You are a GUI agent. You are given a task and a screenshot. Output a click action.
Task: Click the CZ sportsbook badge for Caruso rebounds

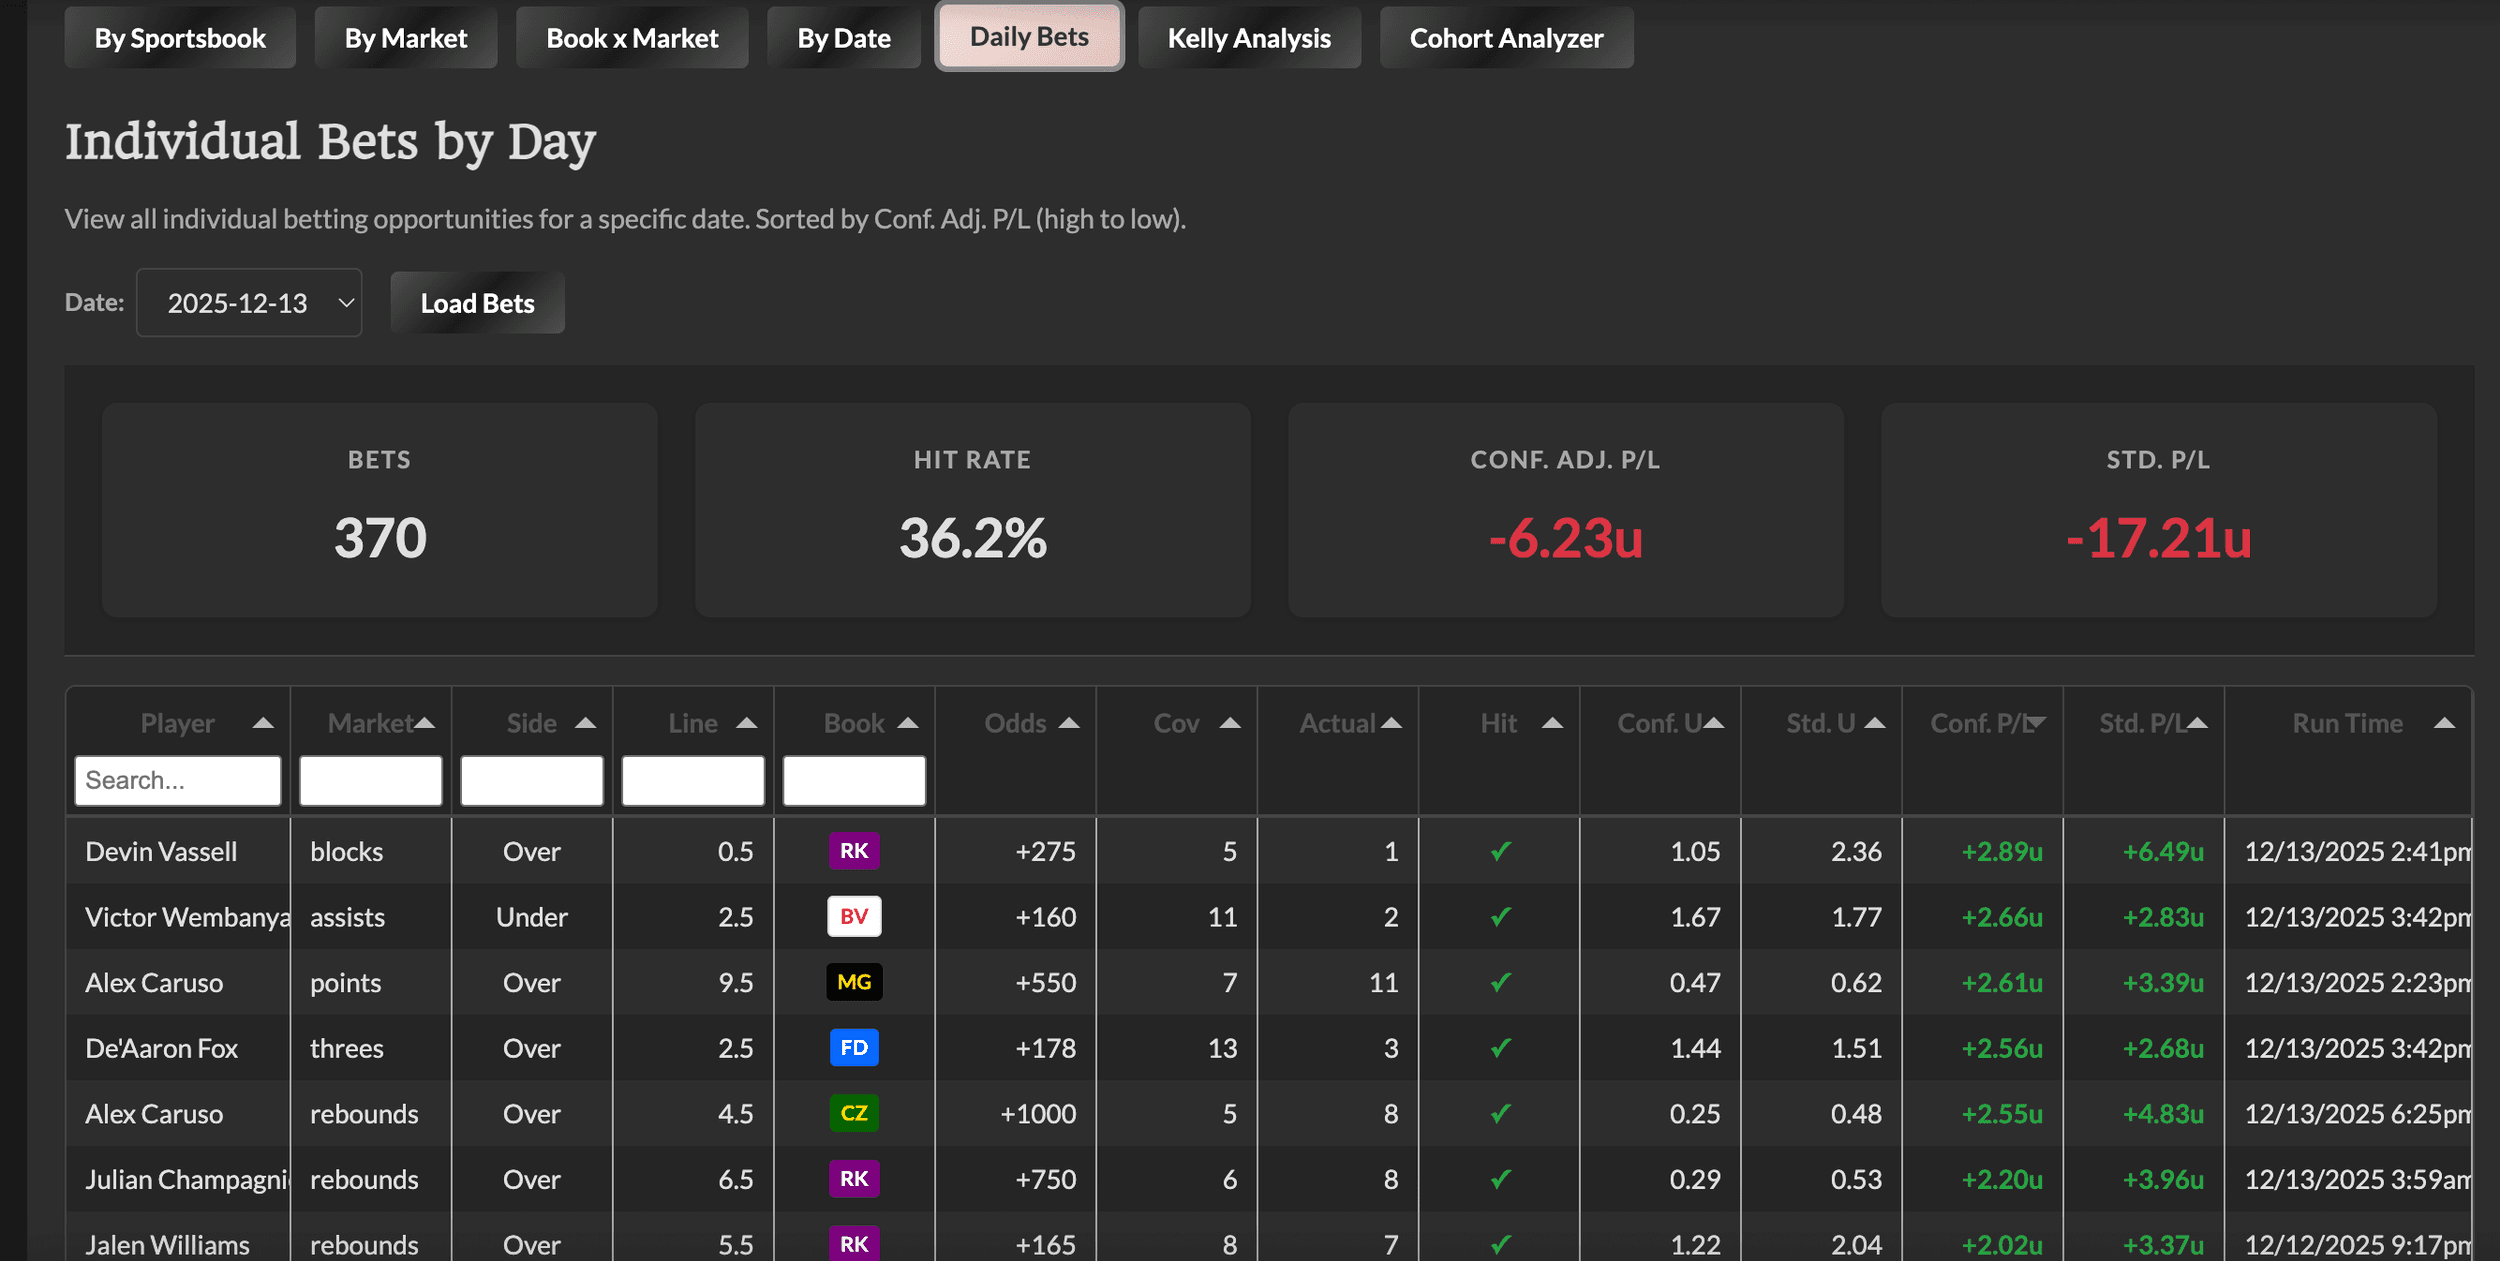853,1113
